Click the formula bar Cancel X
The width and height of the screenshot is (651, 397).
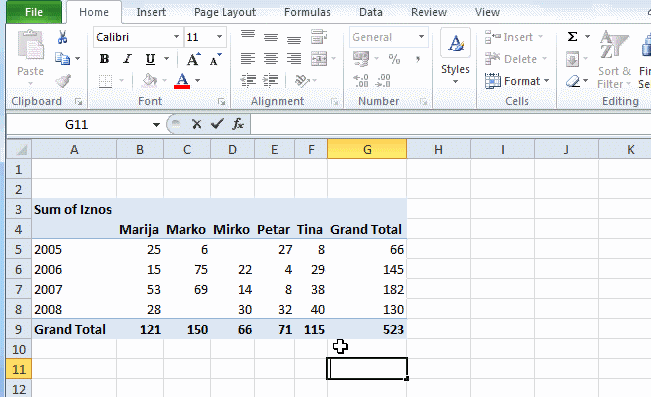pos(196,124)
